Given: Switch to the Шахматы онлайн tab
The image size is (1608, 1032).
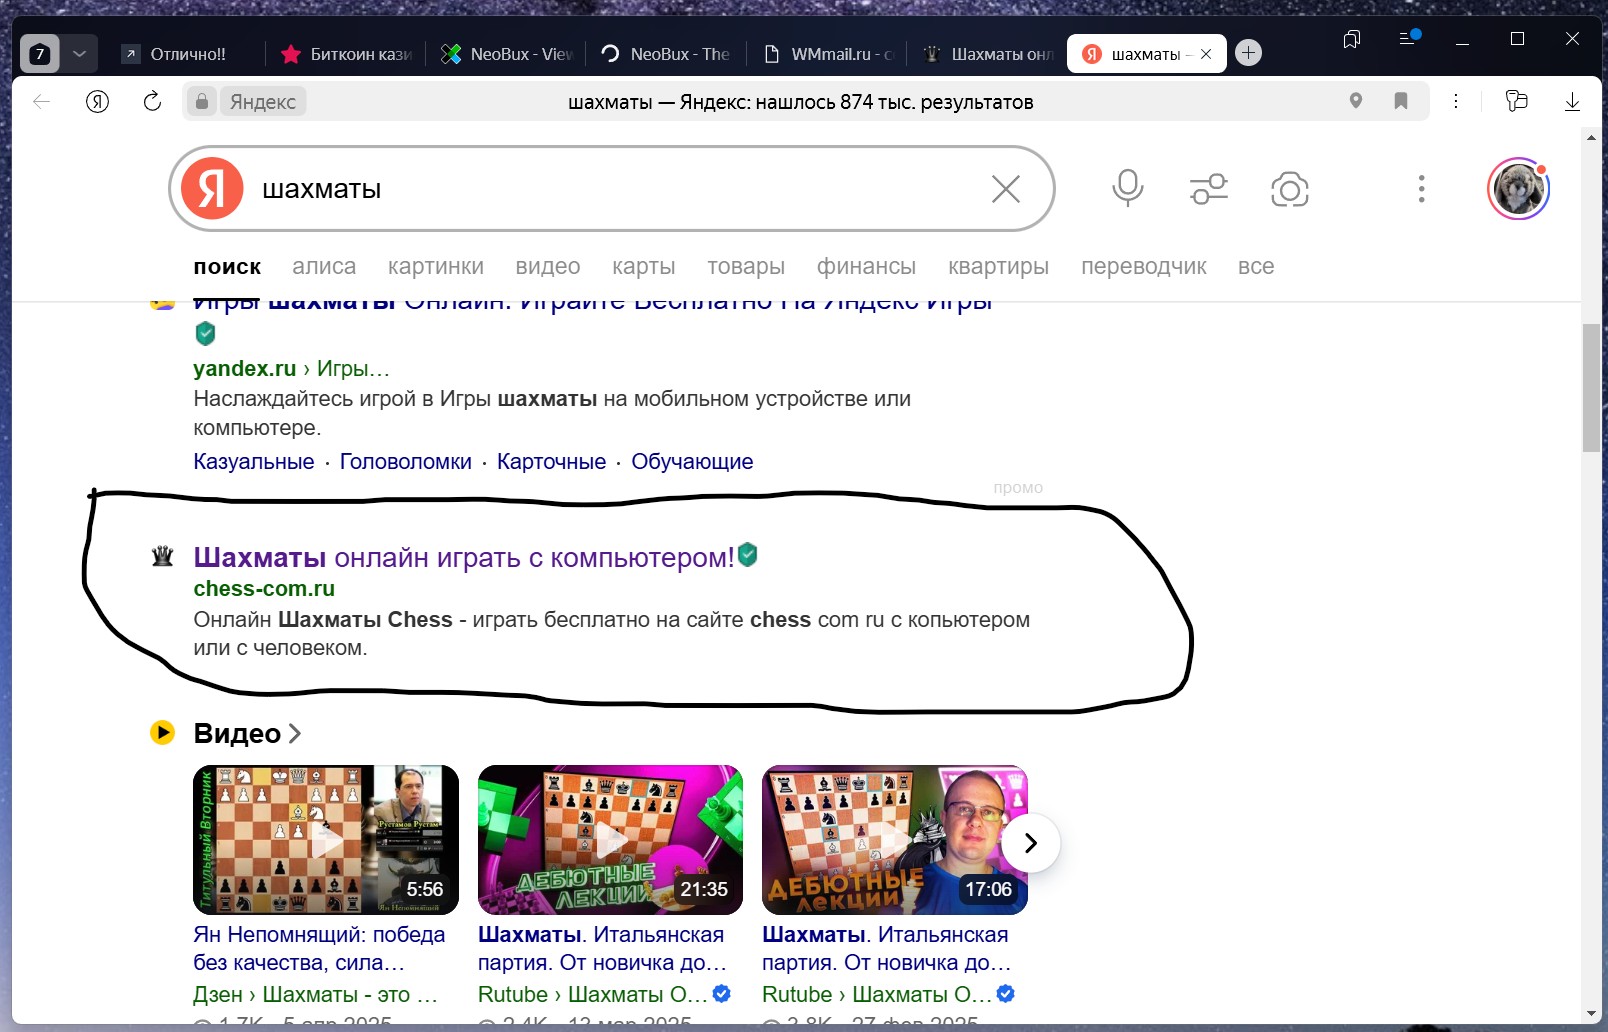Looking at the screenshot, I should point(986,54).
